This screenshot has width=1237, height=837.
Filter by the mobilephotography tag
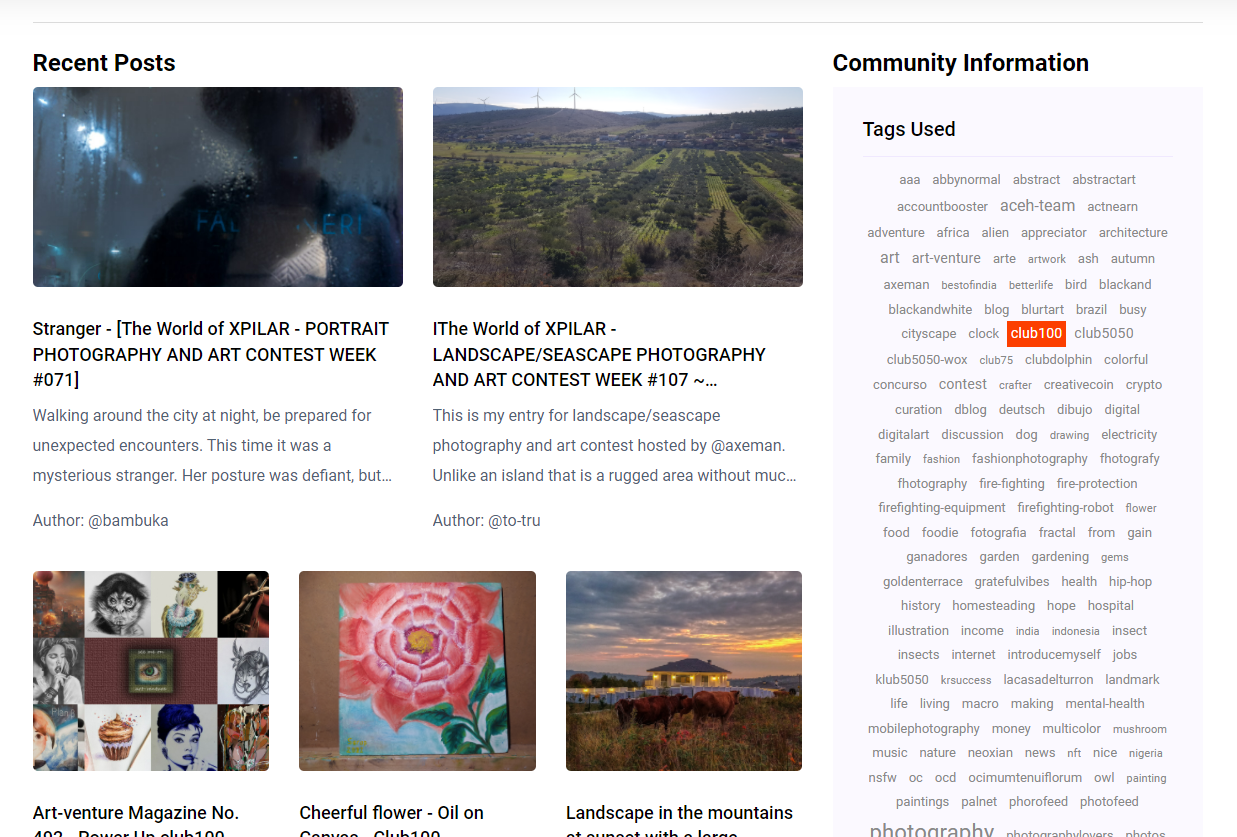[x=924, y=729]
